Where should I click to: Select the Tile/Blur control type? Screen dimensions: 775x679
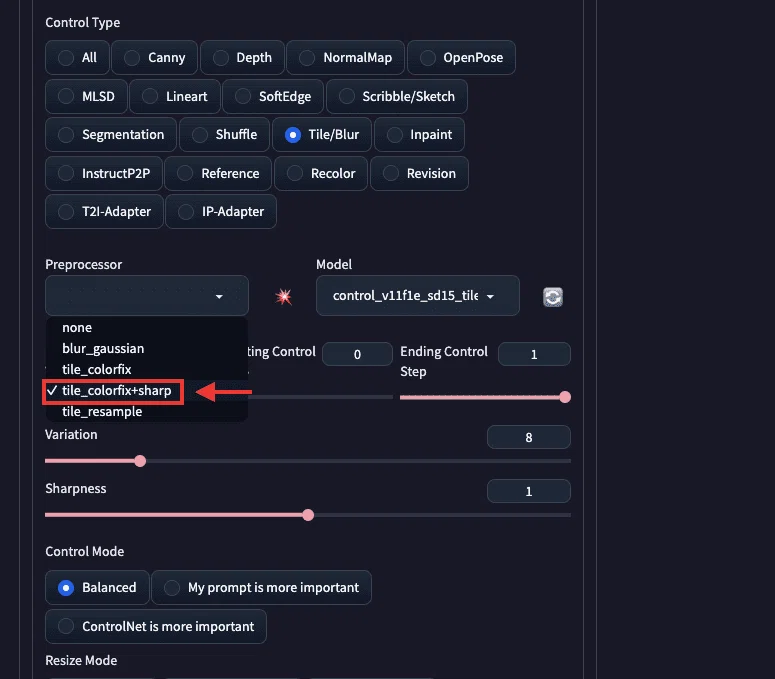point(322,134)
